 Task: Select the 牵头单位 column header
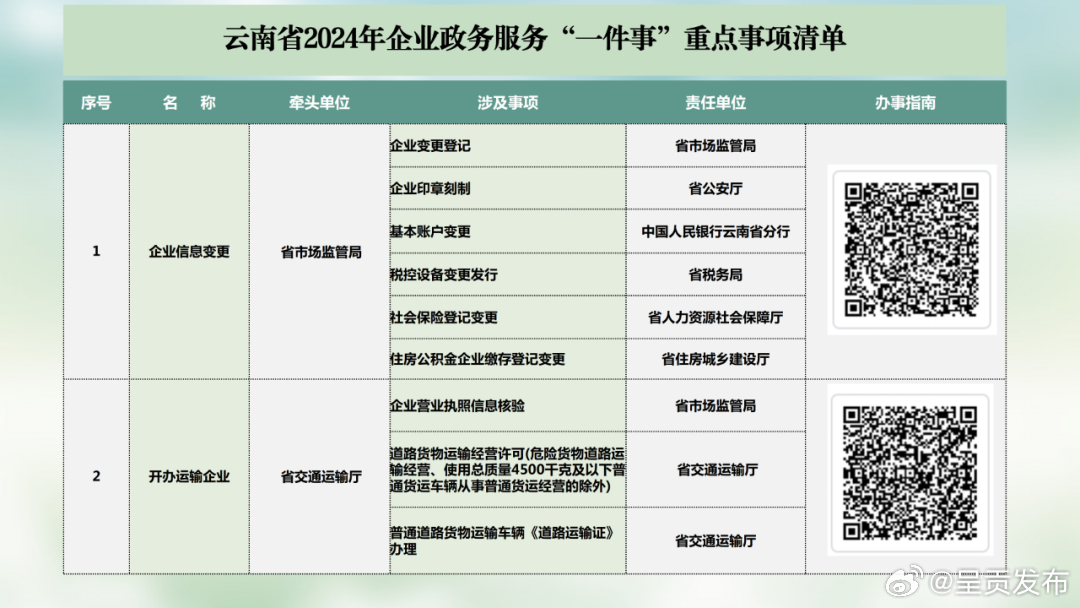point(318,101)
